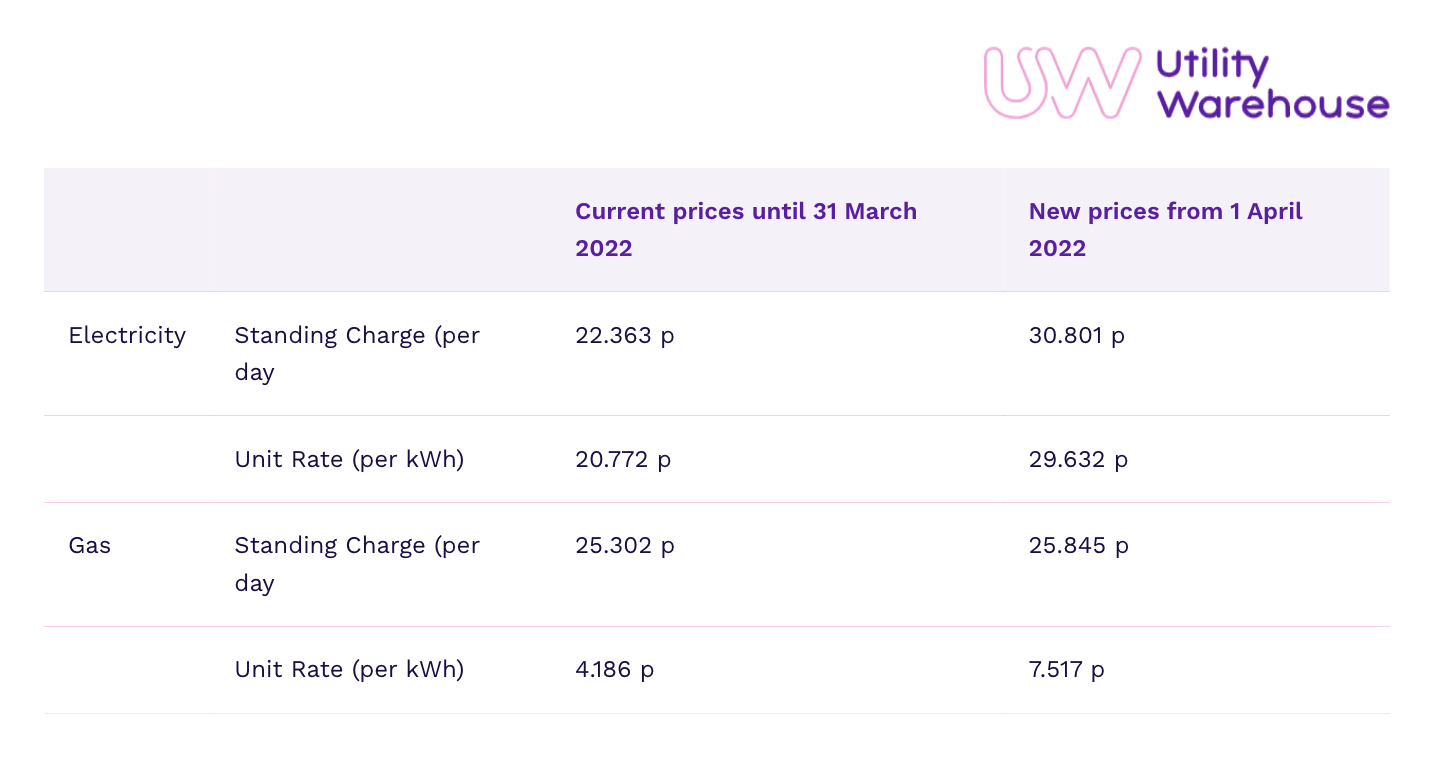The width and height of the screenshot is (1444, 758).
Task: Select the 'New prices from 1 April 2022' header
Action: tap(1165, 229)
